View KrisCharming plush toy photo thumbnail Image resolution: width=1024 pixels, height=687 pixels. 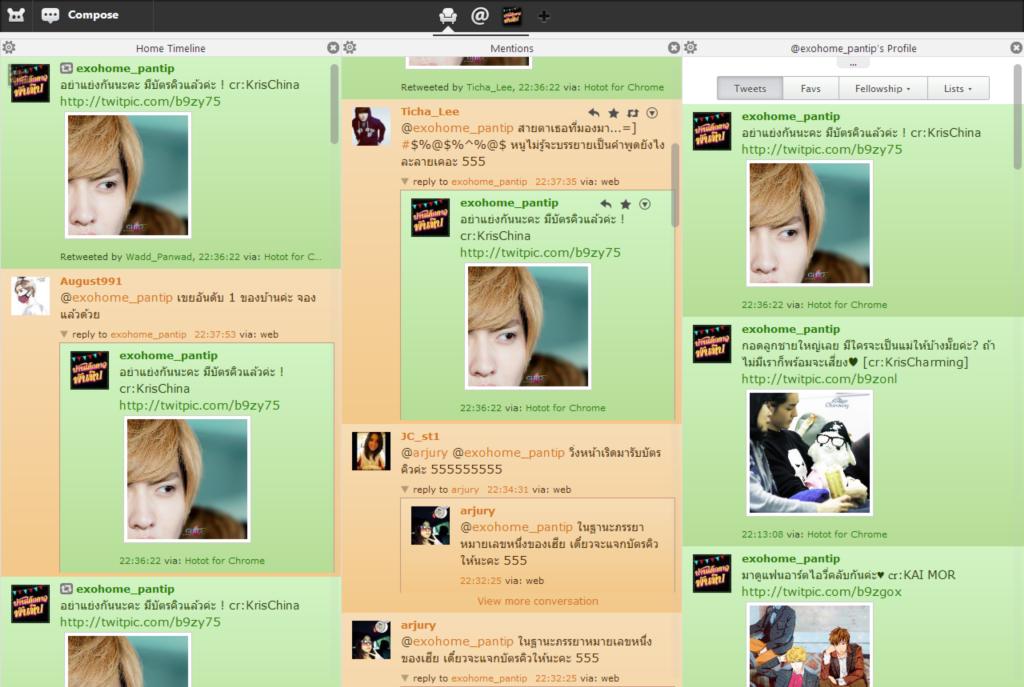click(x=810, y=453)
